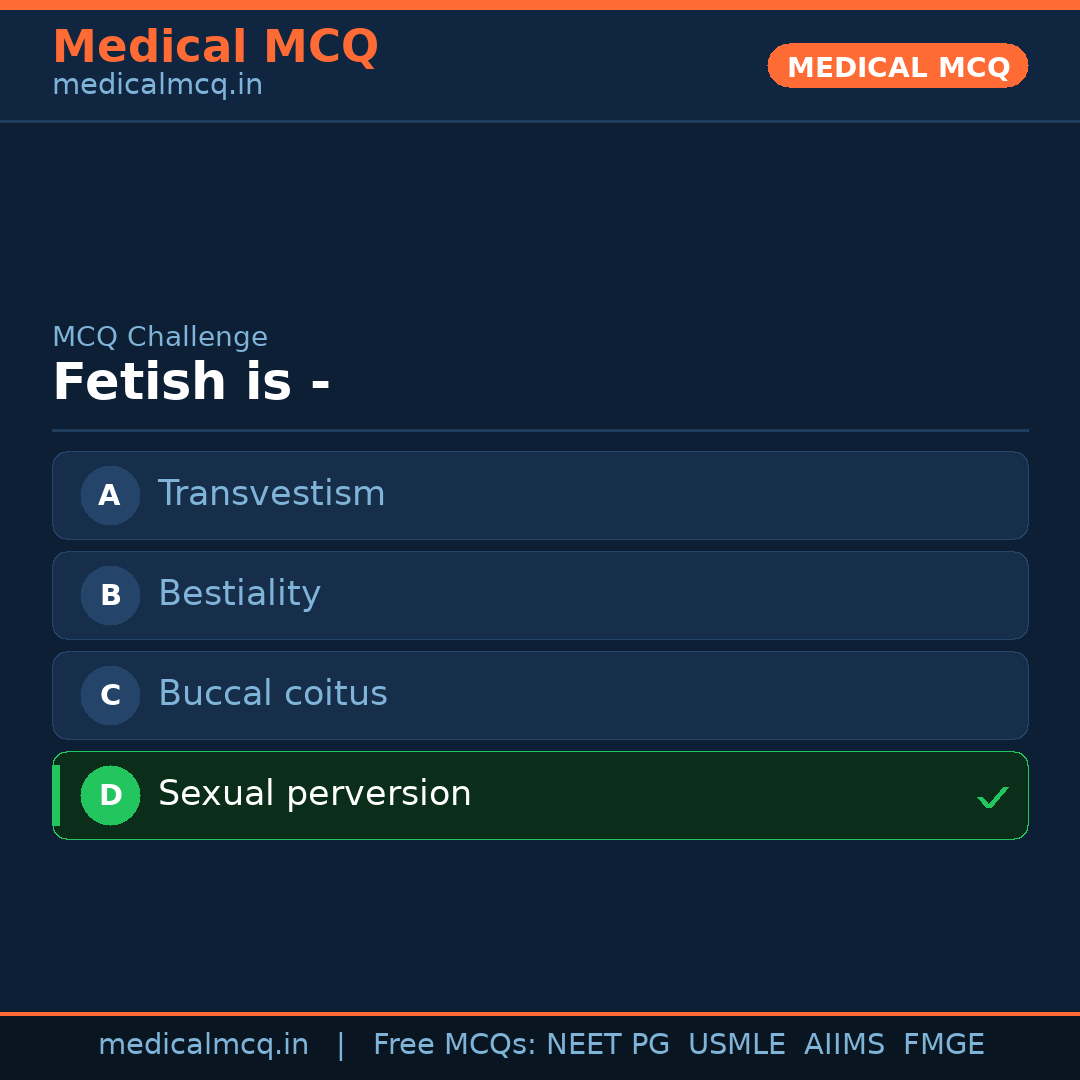
Task: Click the green D circle badge
Action: click(110, 795)
